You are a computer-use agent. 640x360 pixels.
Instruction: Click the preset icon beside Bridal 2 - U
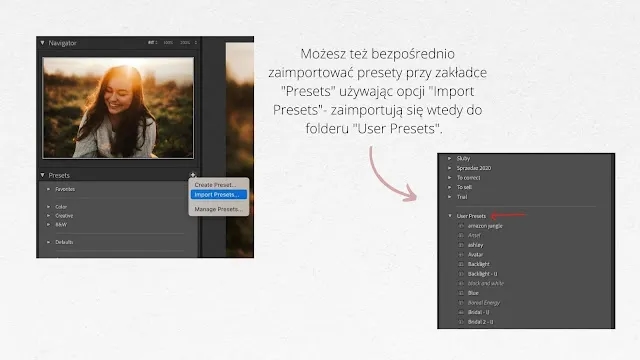click(461, 322)
